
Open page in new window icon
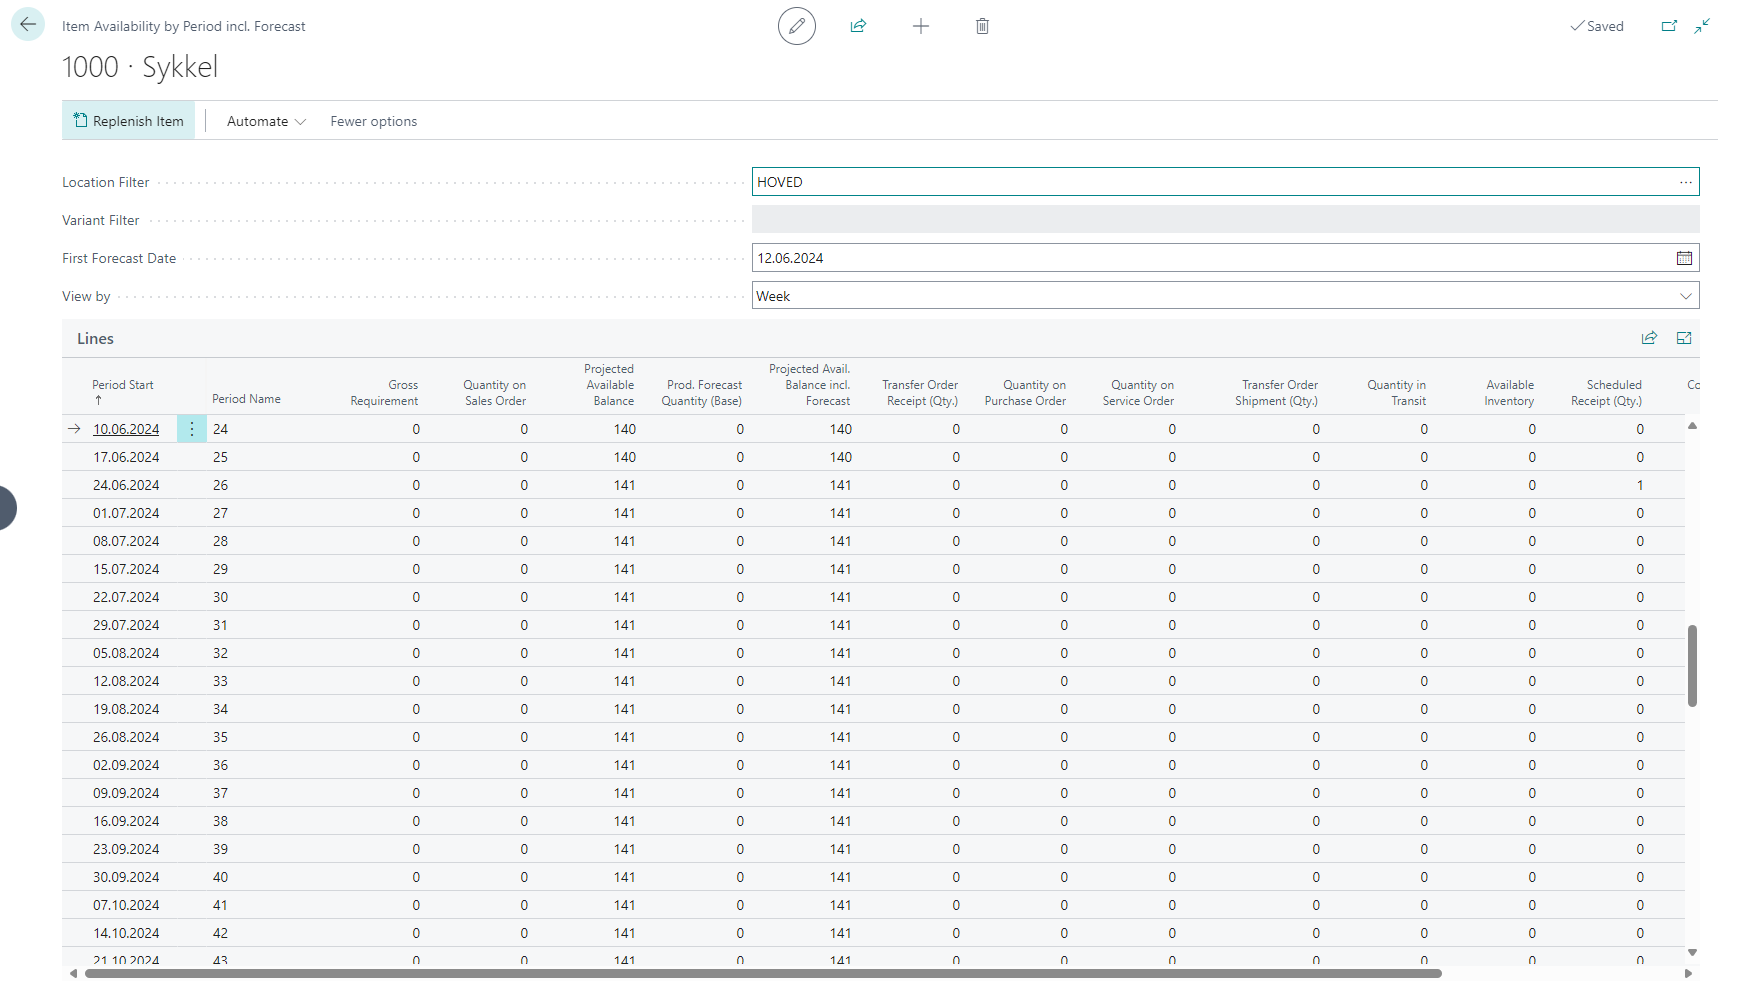tap(1669, 26)
